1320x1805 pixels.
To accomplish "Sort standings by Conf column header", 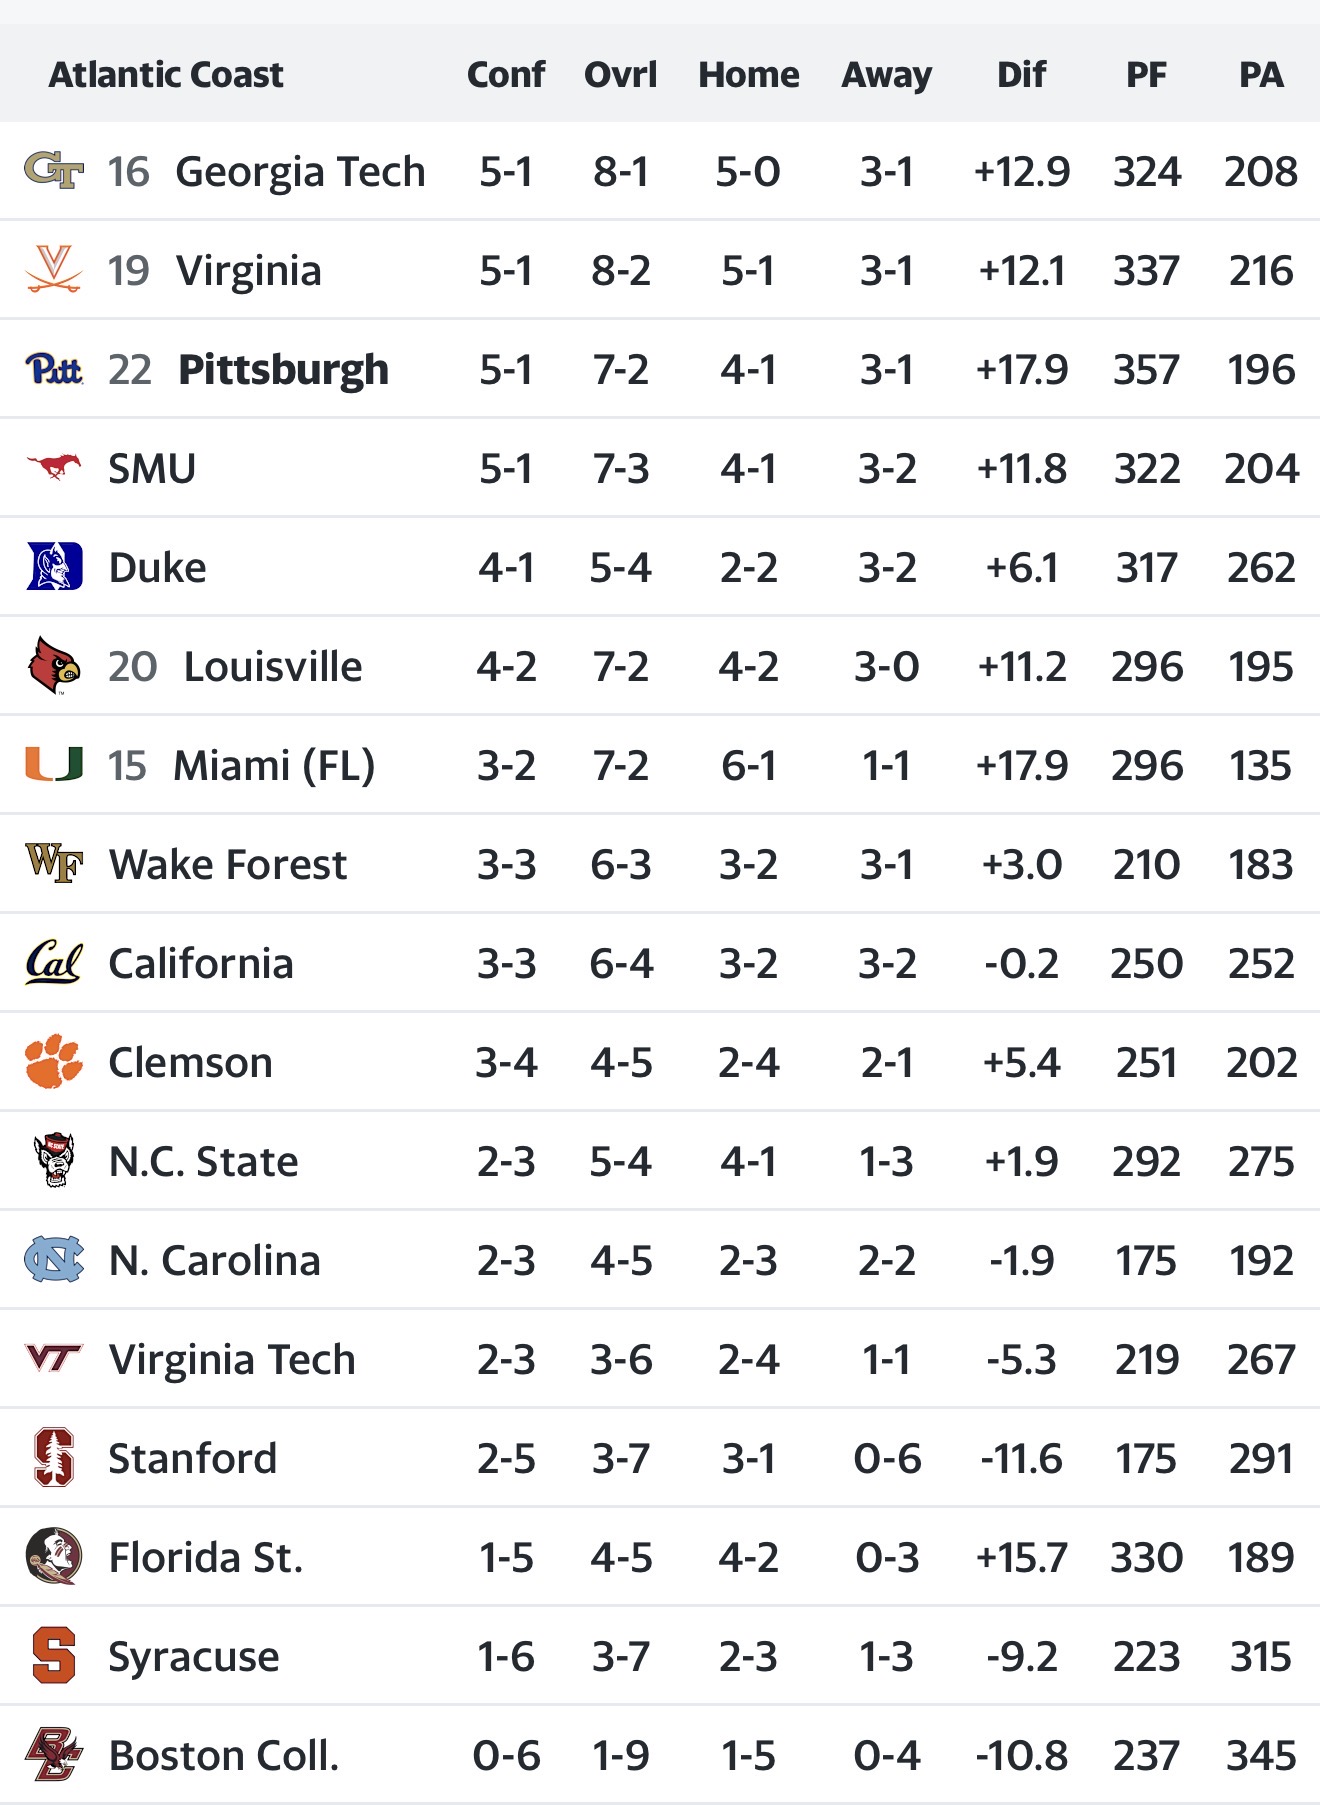I will [506, 75].
